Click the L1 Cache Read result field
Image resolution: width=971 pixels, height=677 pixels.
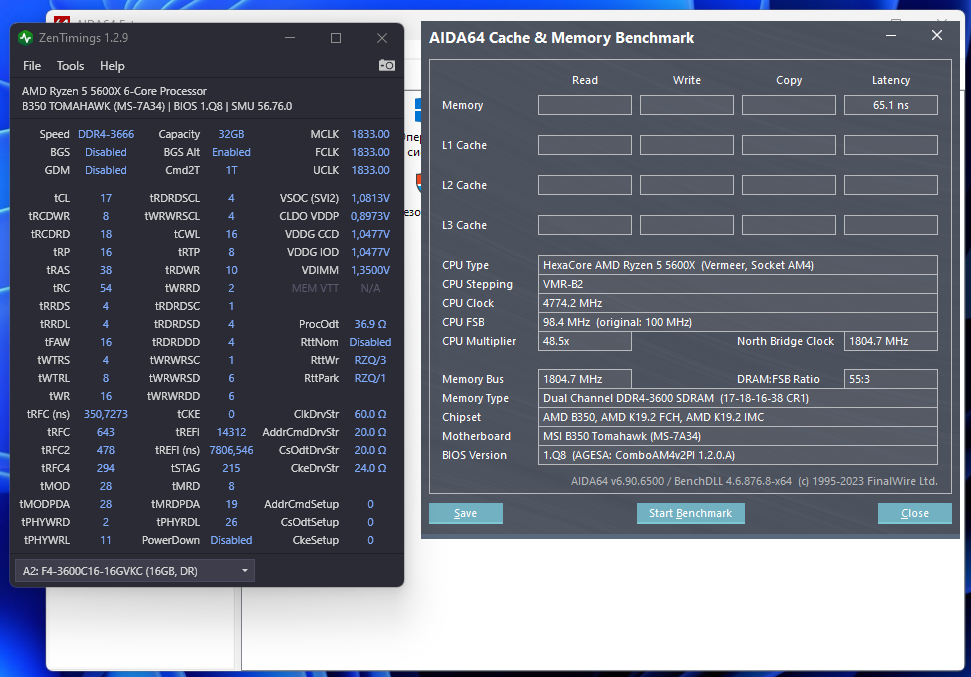click(585, 145)
